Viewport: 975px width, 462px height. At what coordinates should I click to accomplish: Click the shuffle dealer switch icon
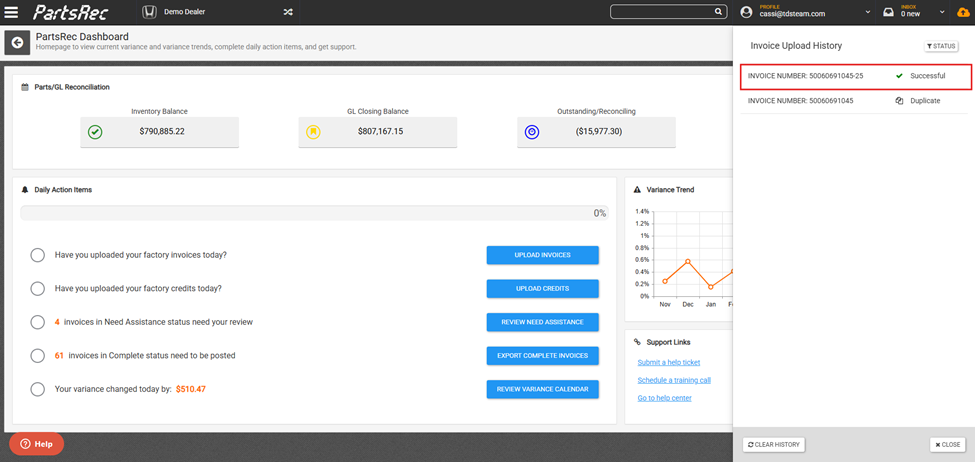click(x=288, y=12)
